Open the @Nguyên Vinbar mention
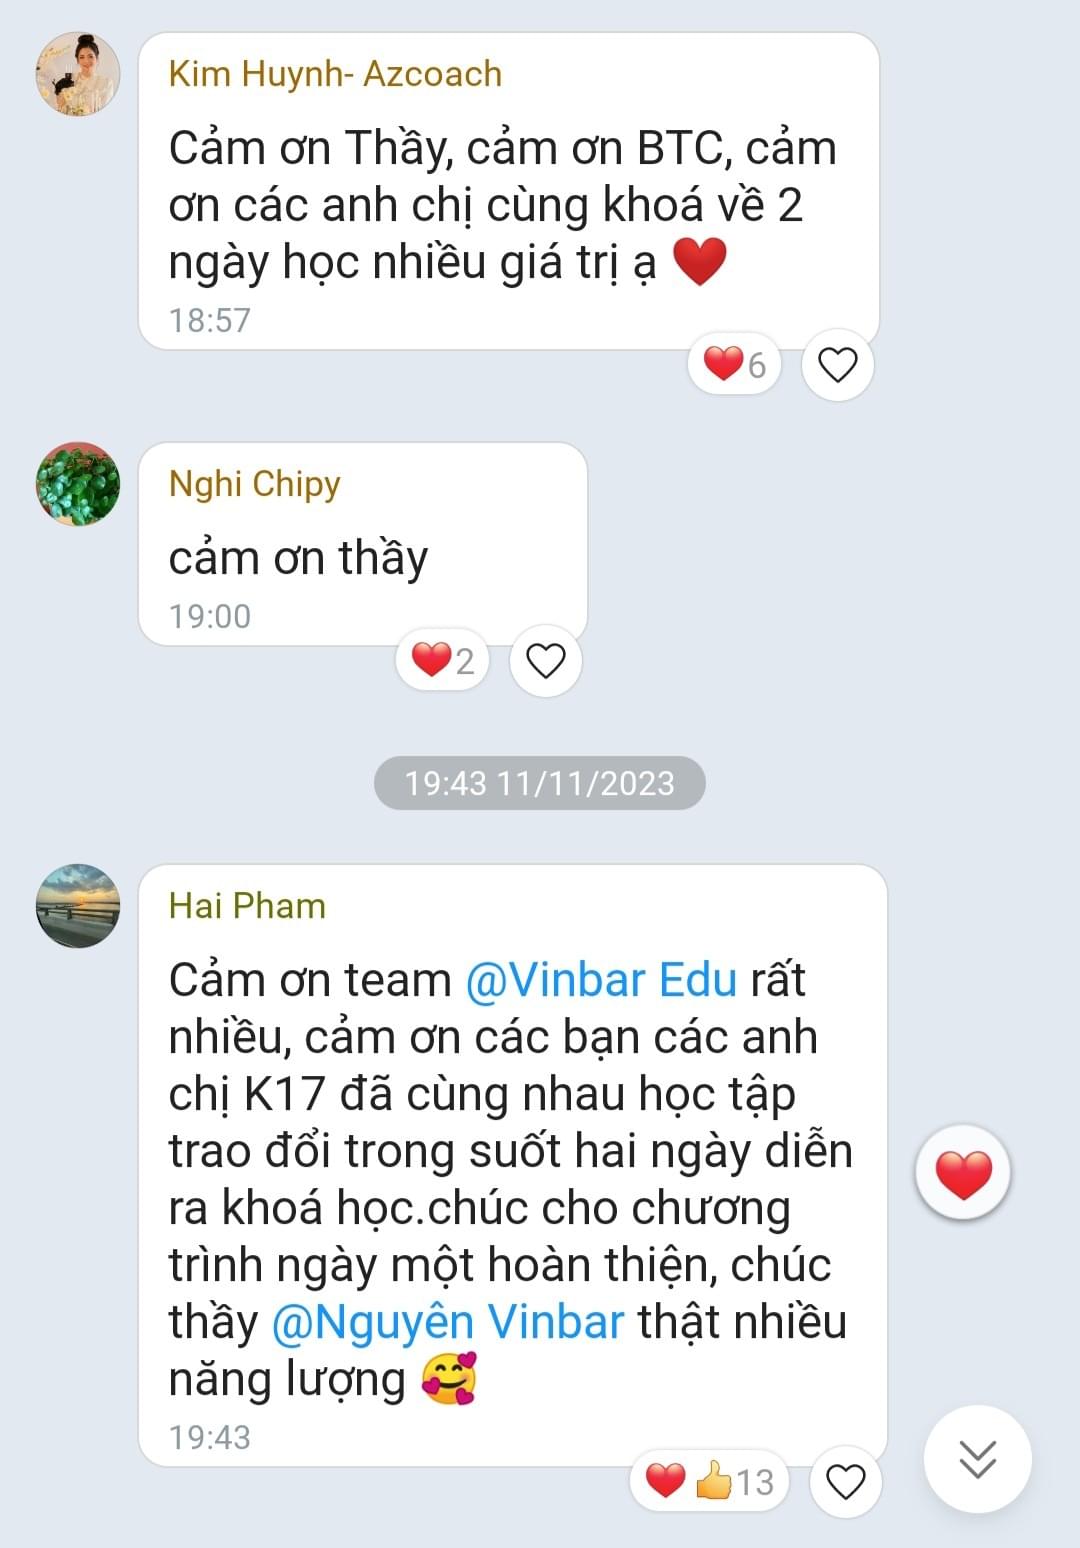The image size is (1080, 1548). tap(448, 1322)
